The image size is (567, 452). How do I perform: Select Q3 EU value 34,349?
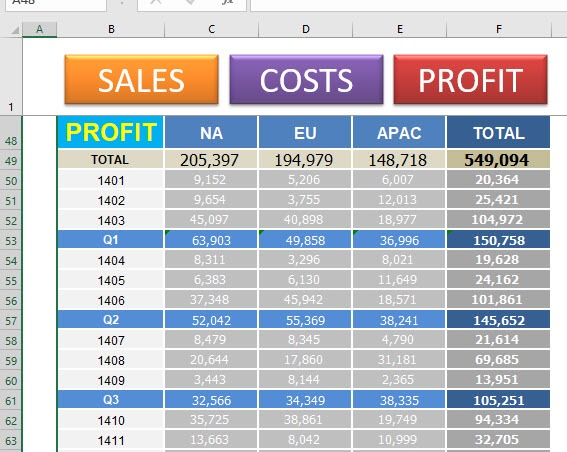[x=305, y=400]
